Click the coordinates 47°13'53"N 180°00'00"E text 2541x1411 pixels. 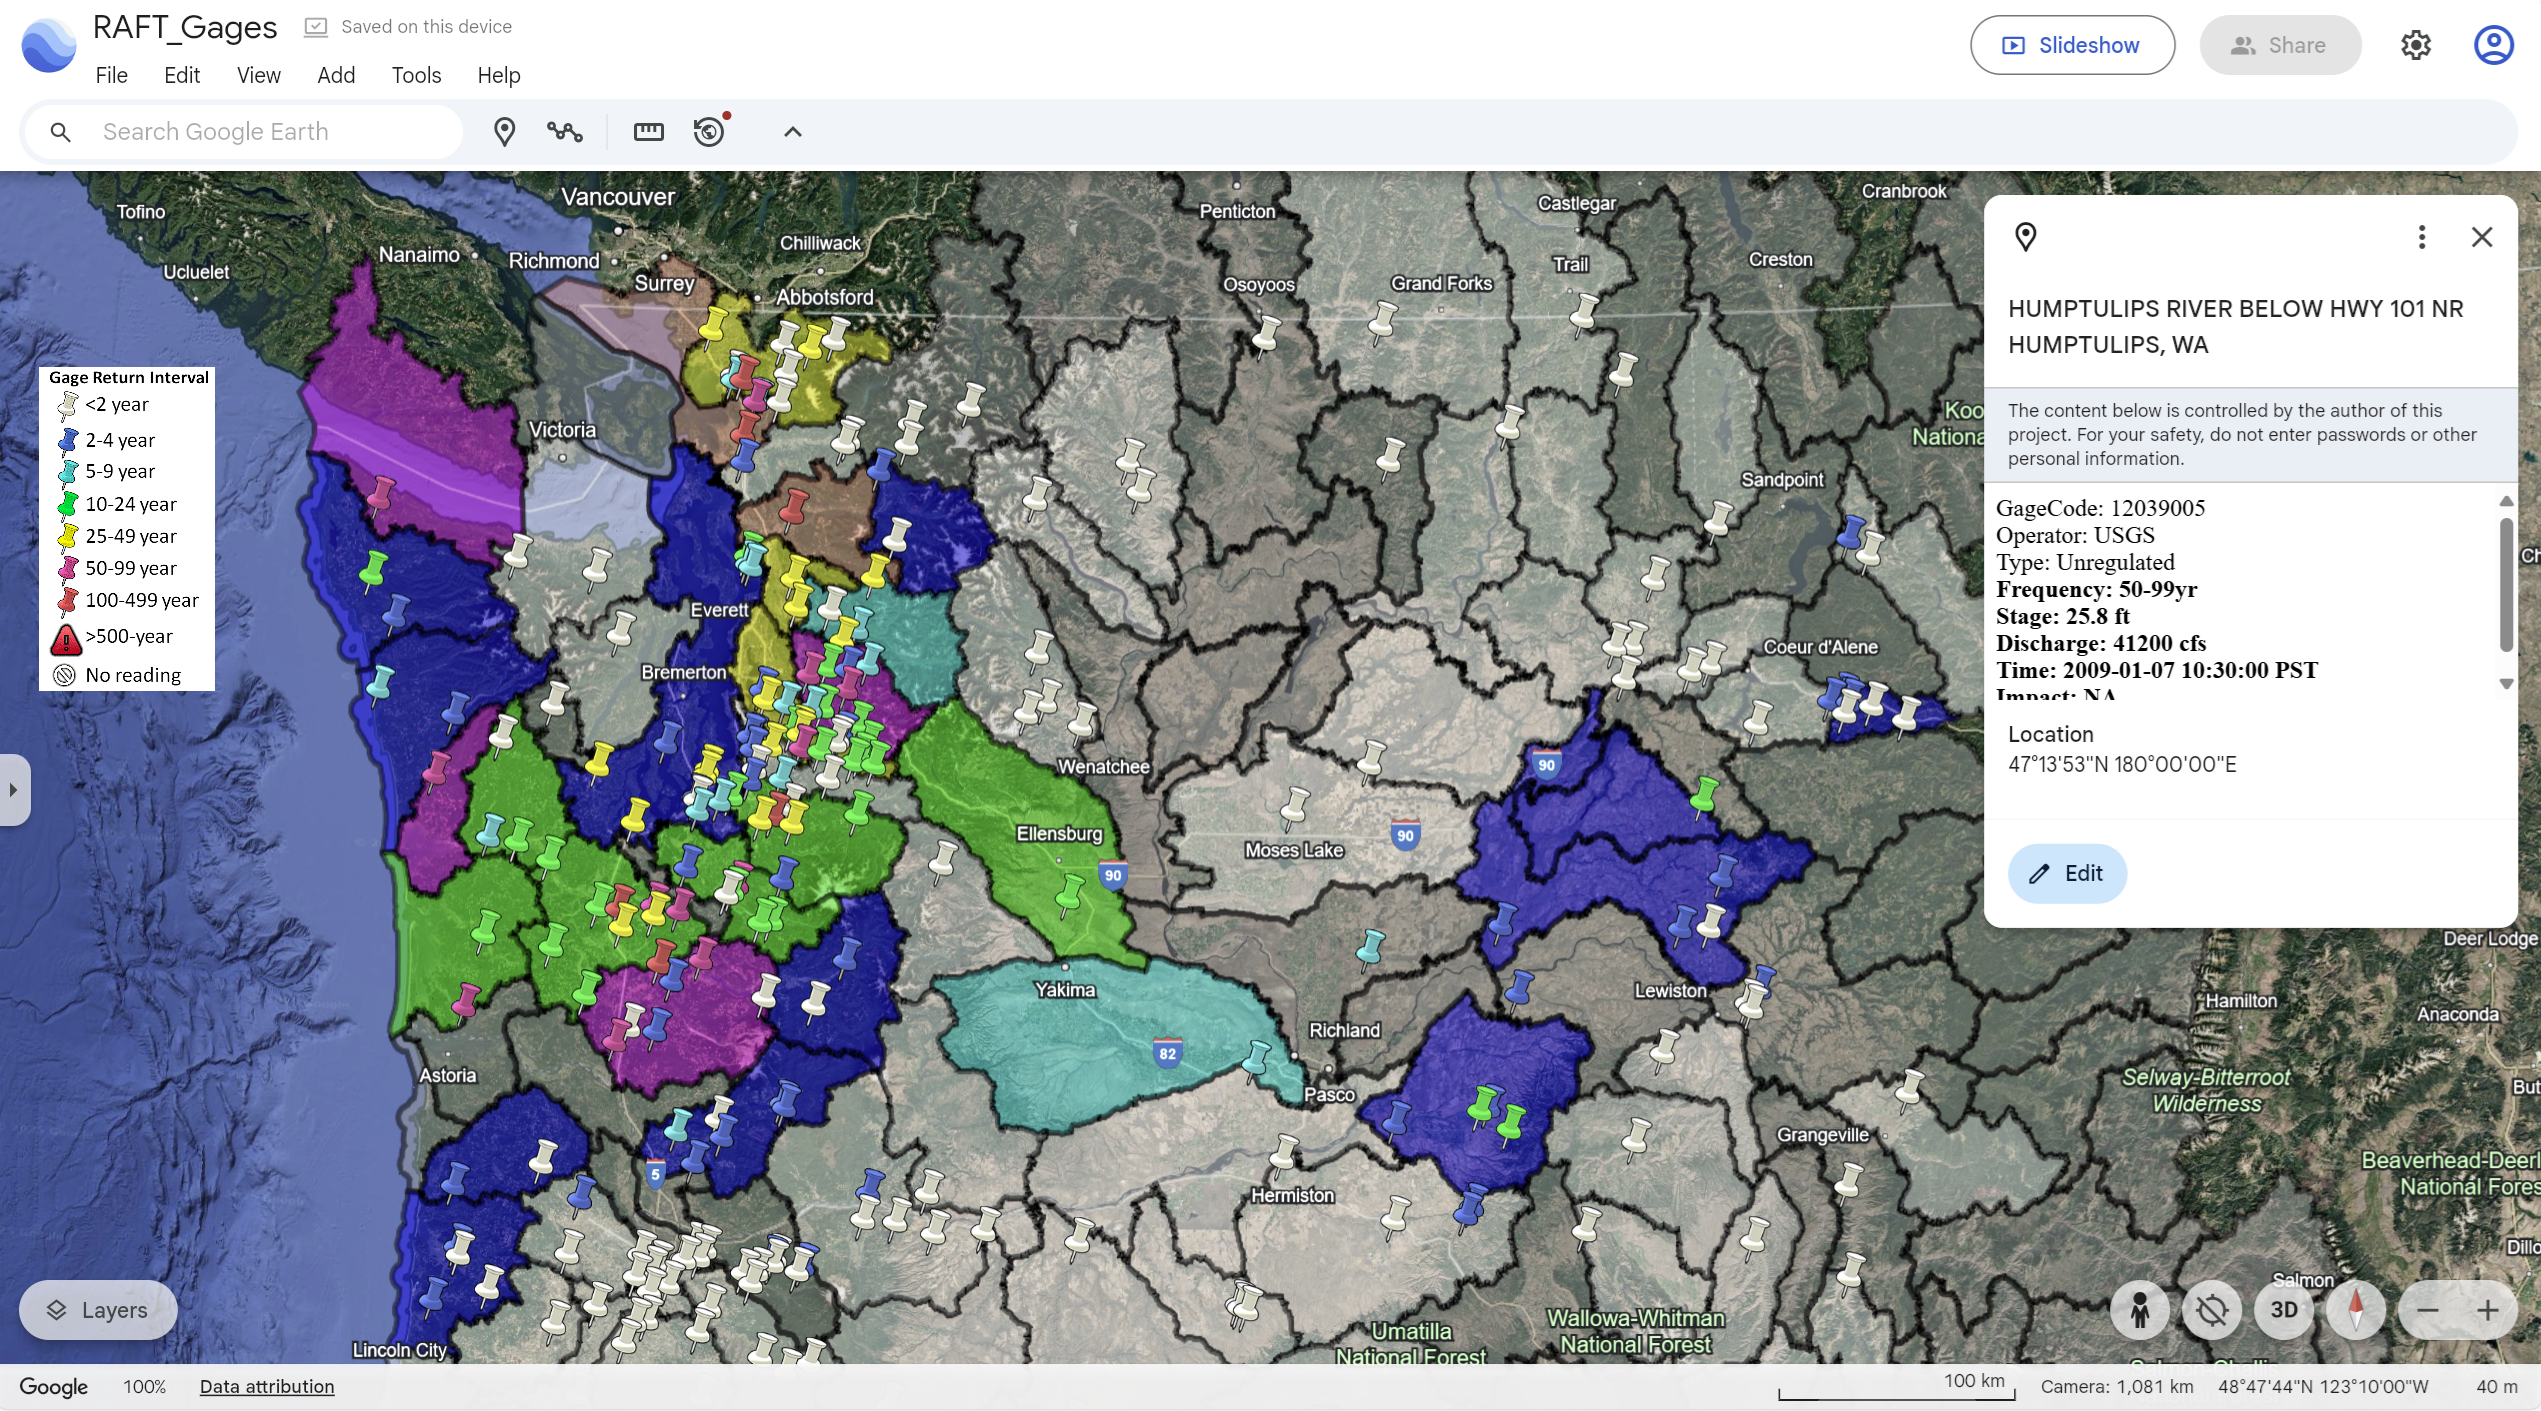point(2122,764)
